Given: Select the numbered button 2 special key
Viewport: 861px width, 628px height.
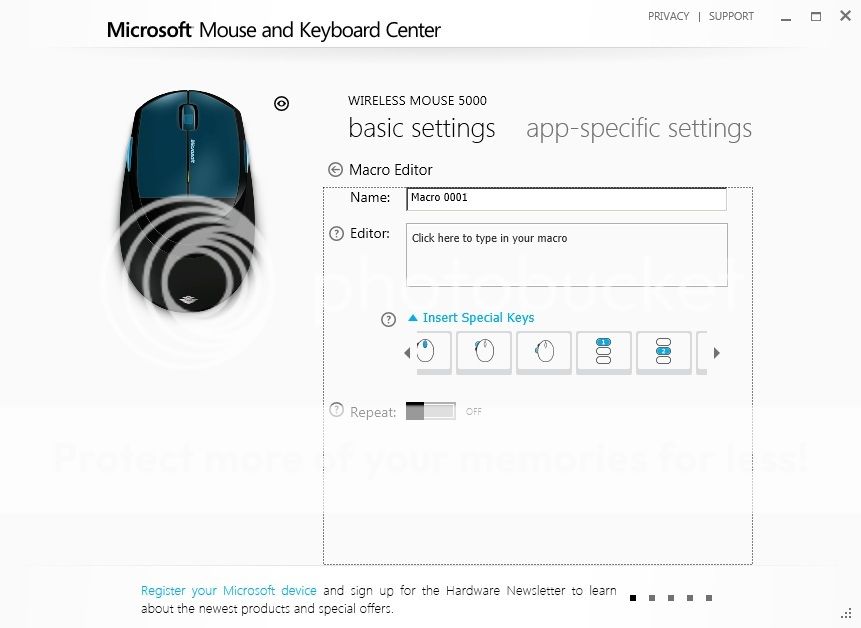Looking at the screenshot, I should point(664,352).
